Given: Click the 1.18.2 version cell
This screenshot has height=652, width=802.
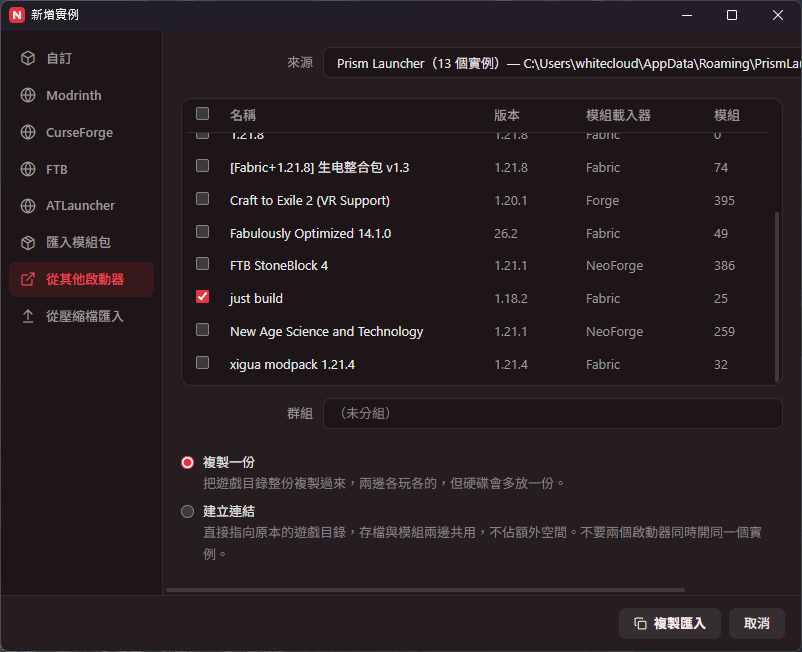Looking at the screenshot, I should pos(511,299).
